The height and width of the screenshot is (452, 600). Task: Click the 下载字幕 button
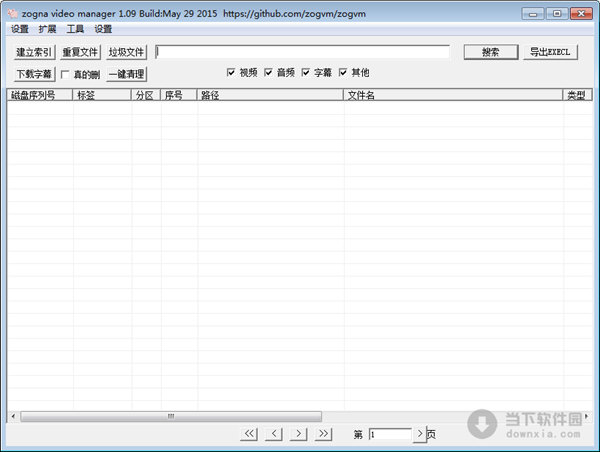click(34, 74)
